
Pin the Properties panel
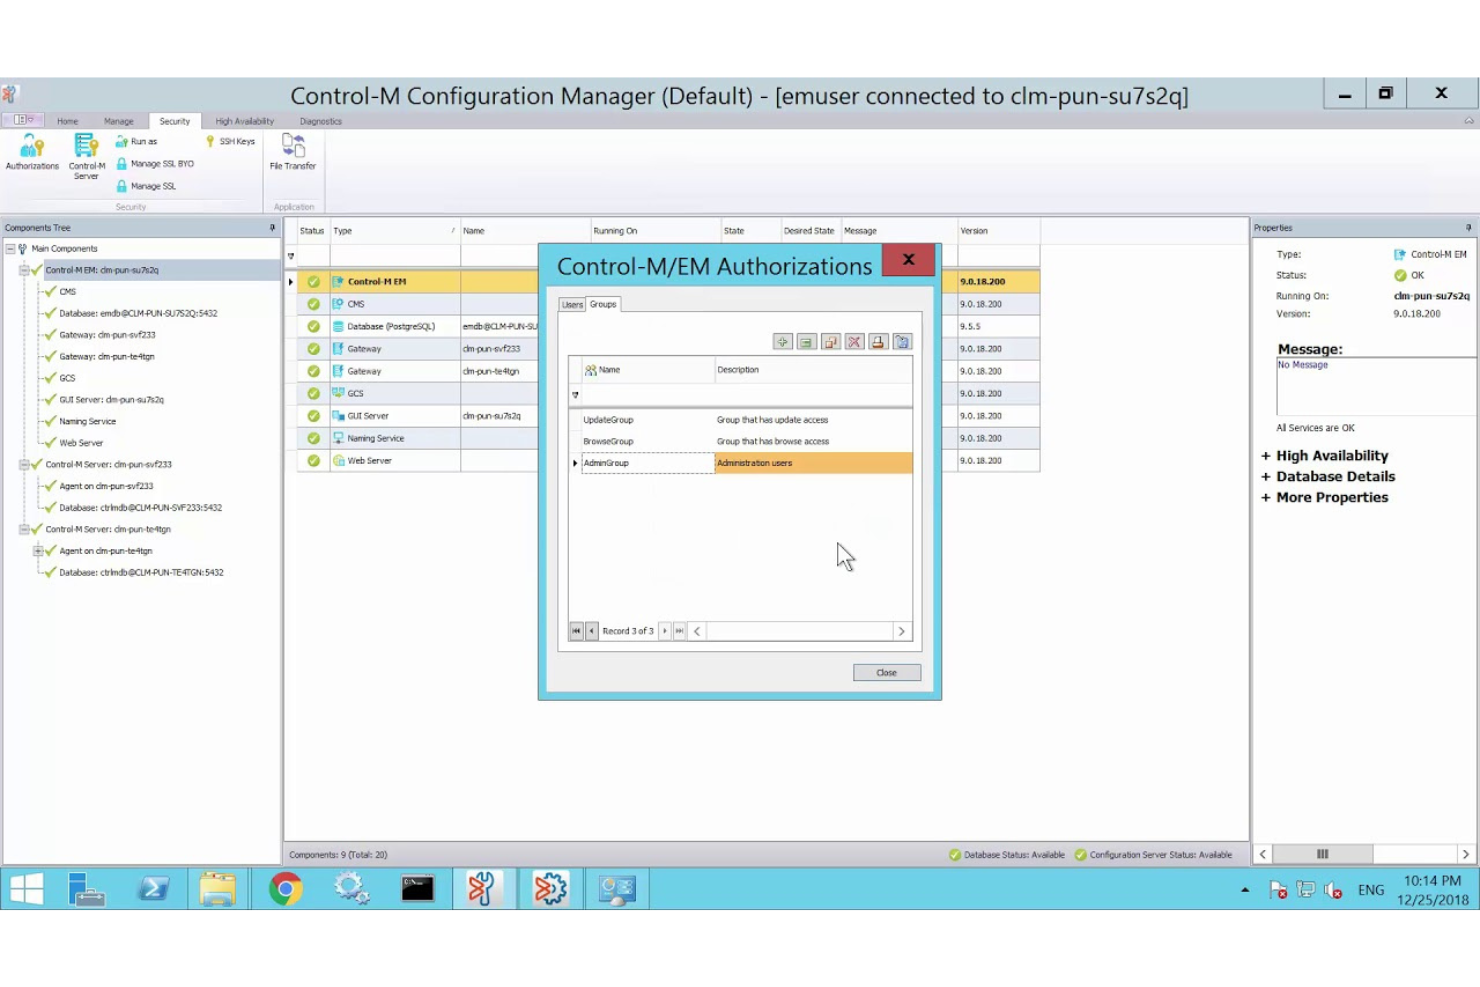click(x=1468, y=228)
